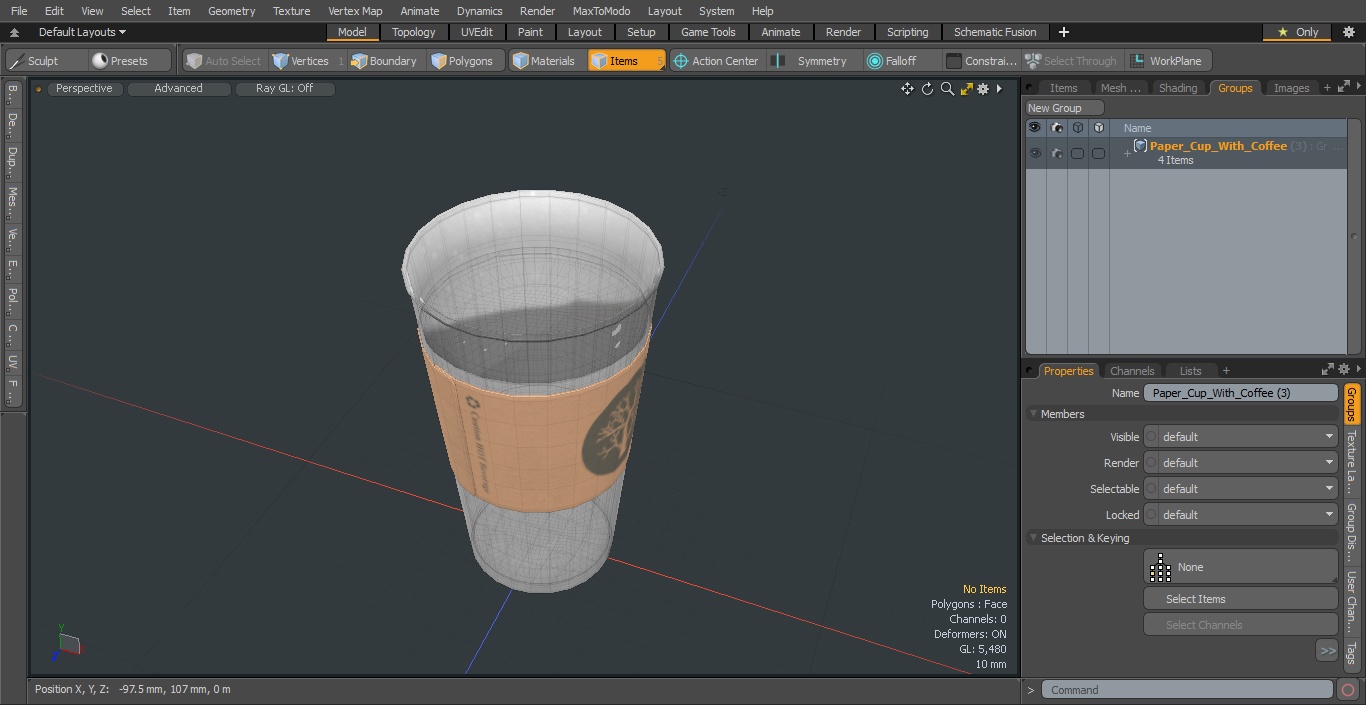This screenshot has height=705, width=1366.
Task: Open the Advanced shading style dropdown
Action: [x=178, y=88]
